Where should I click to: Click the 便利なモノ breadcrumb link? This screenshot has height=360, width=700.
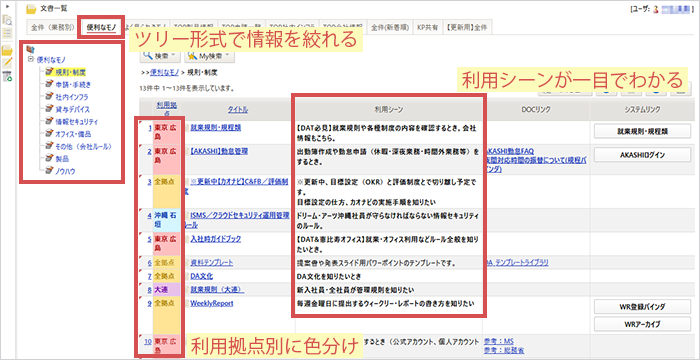[x=165, y=71]
